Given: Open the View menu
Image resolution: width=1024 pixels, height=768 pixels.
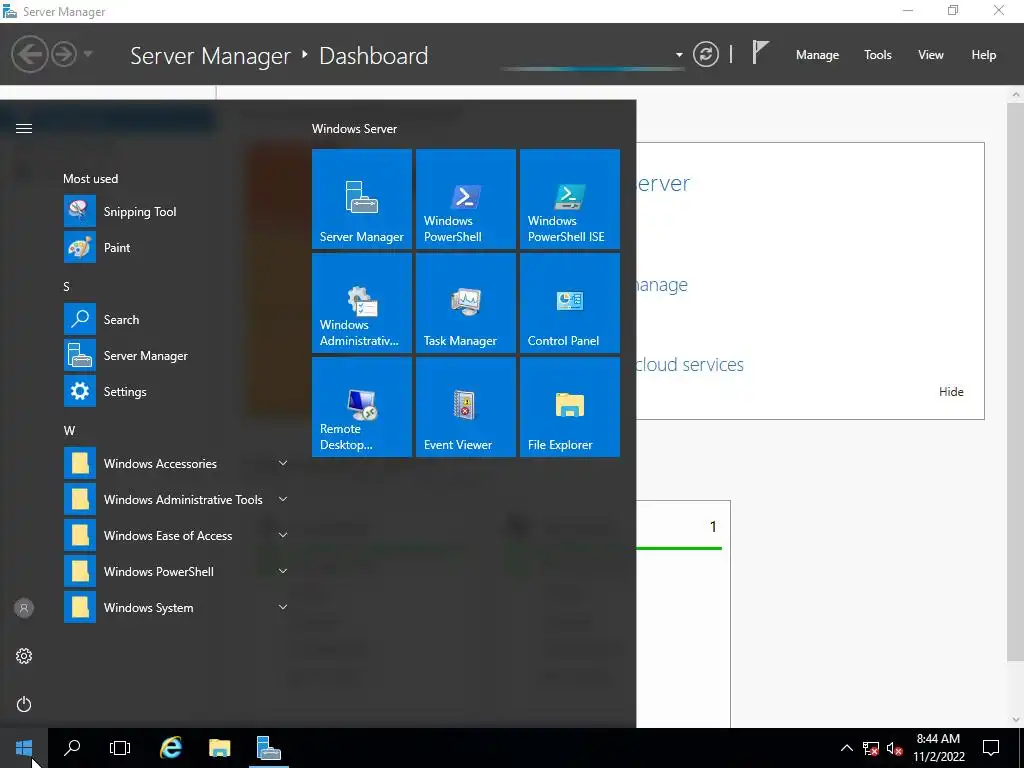Looking at the screenshot, I should tap(931, 55).
